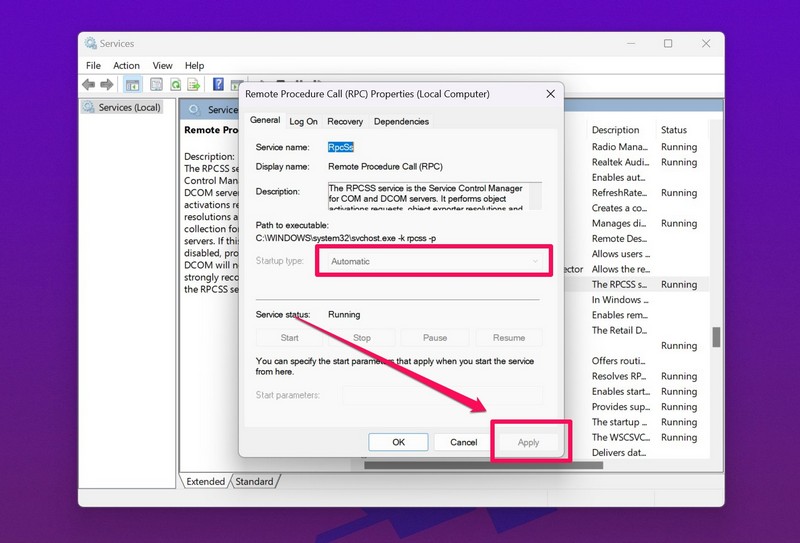This screenshot has height=543, width=800.
Task: Switch to the Standard view tab
Action: click(254, 481)
